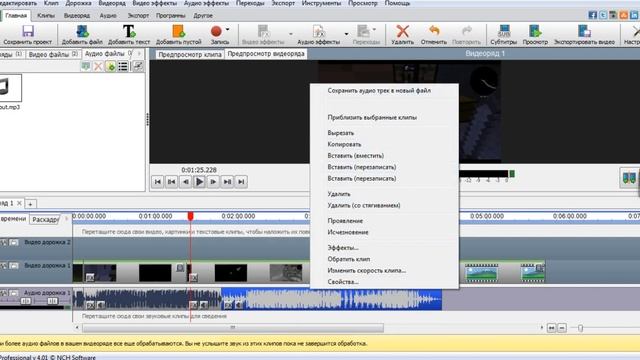
Task: Click the FX icon on the first video clip
Action: tap(90, 278)
